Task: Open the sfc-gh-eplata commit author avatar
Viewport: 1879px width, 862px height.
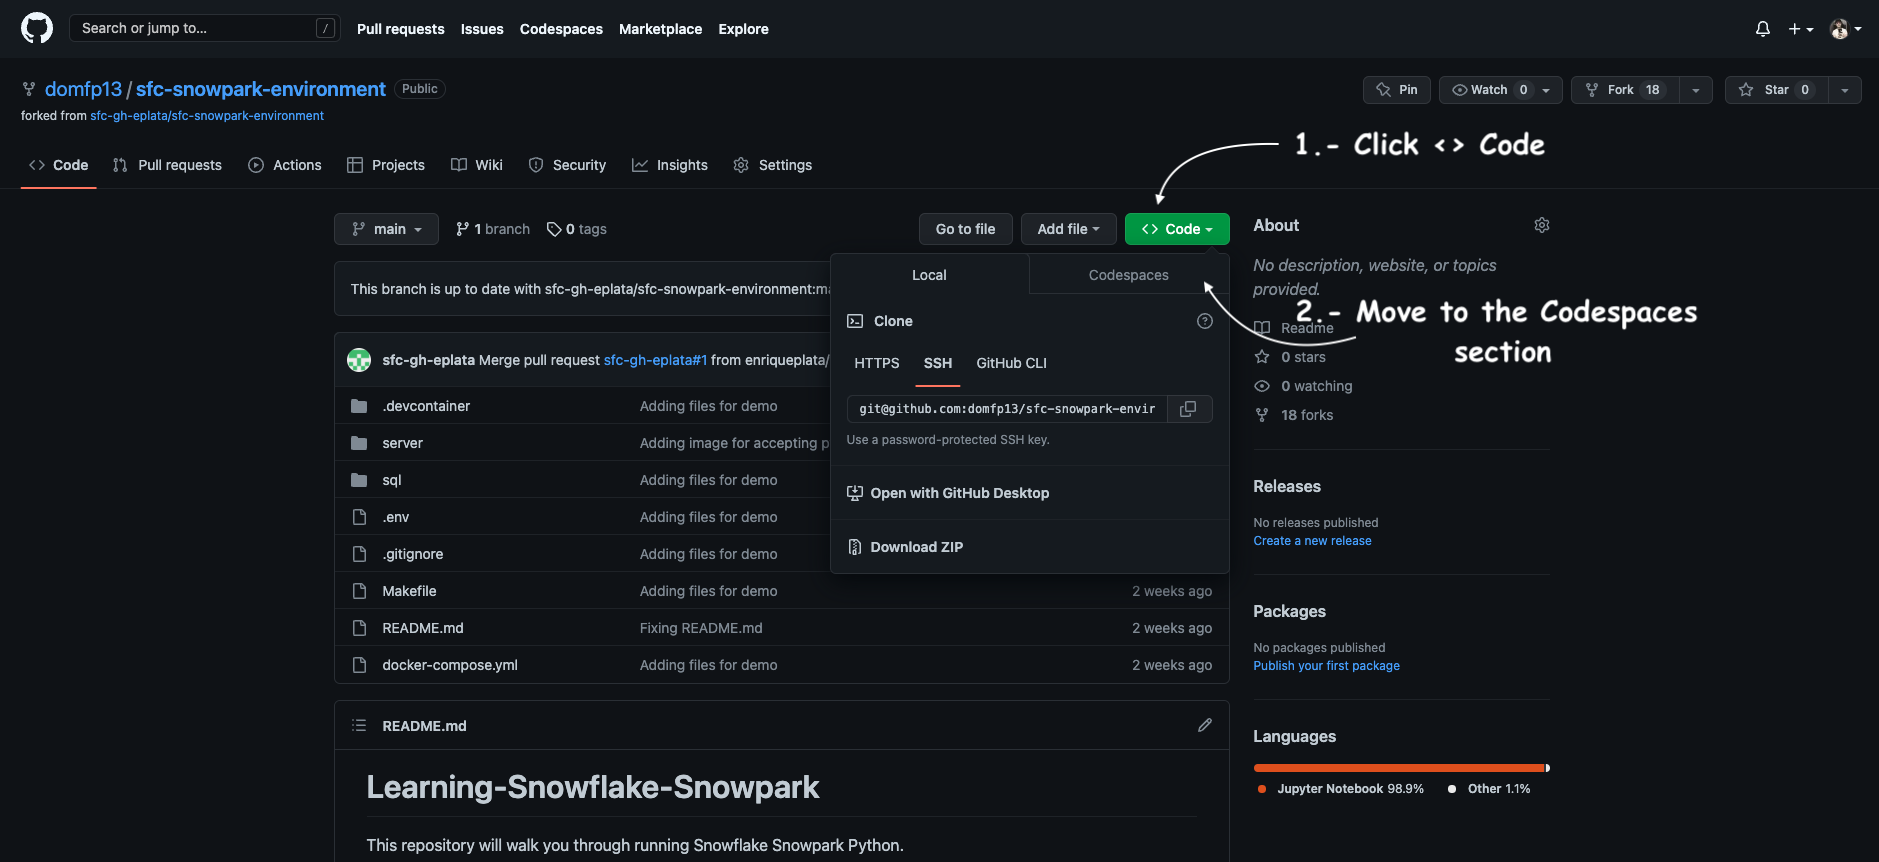Action: click(x=359, y=360)
